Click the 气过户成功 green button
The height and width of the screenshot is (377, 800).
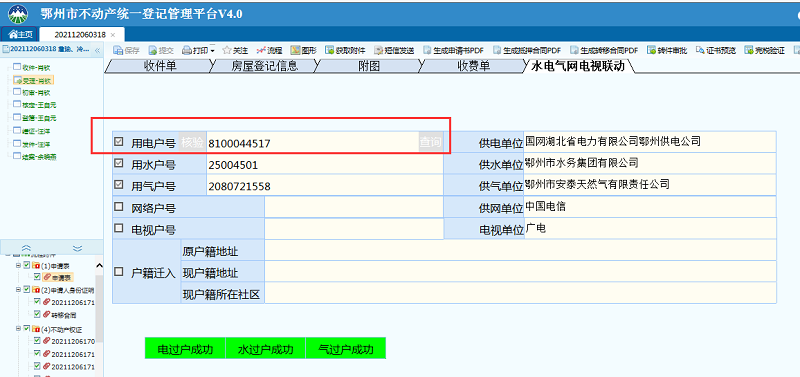[345, 349]
